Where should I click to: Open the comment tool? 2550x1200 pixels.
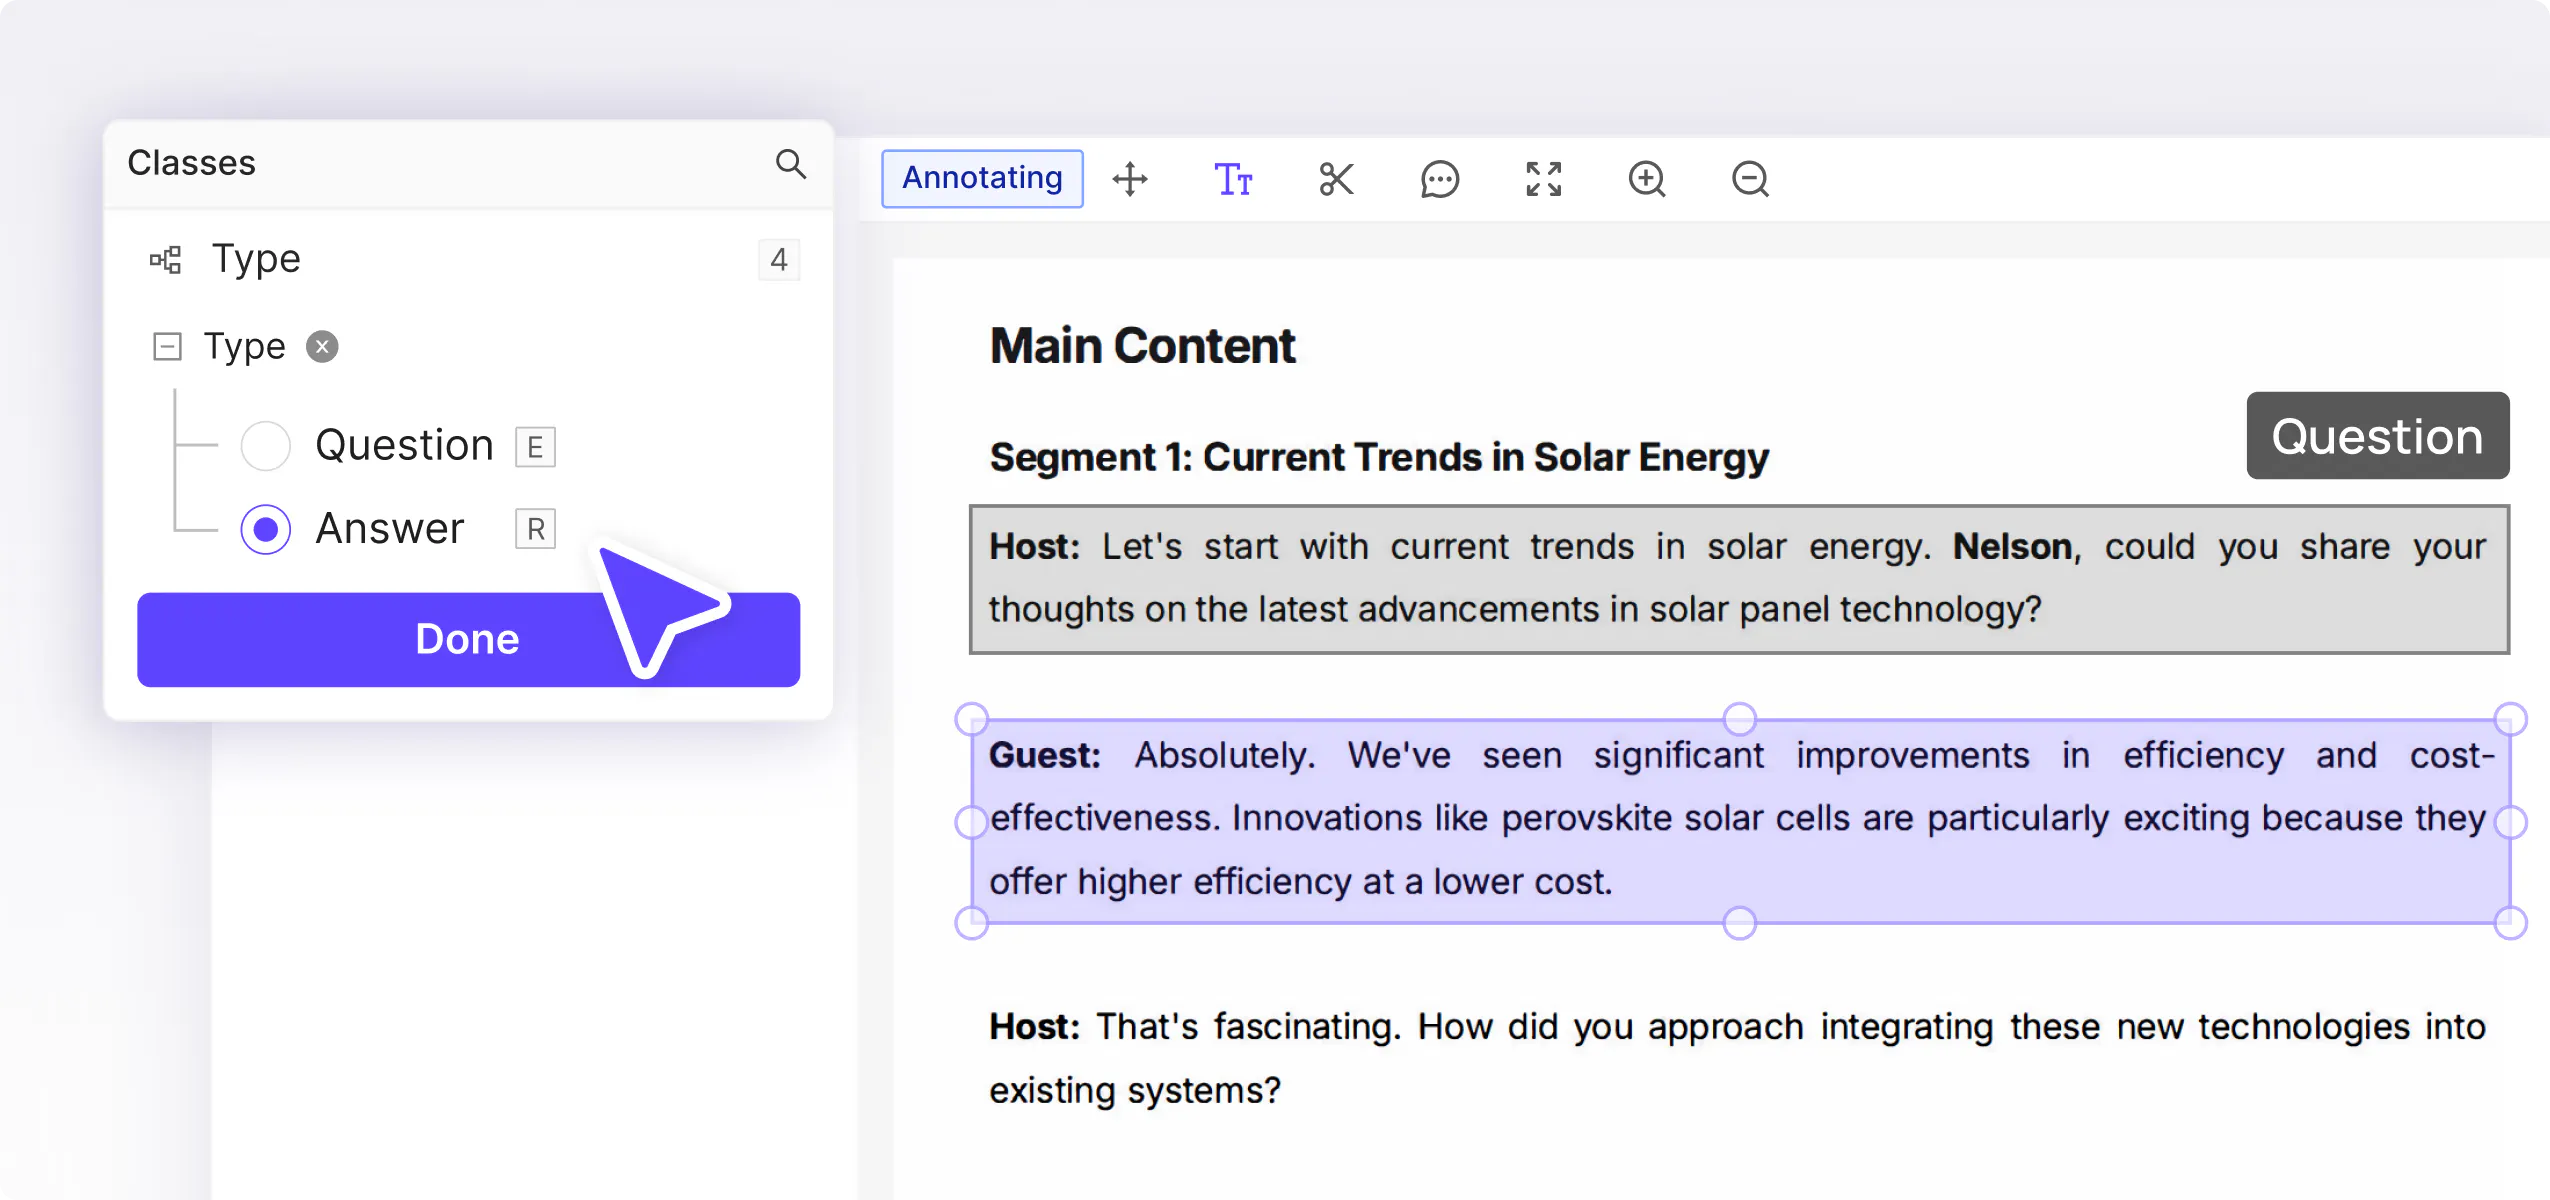1439,179
